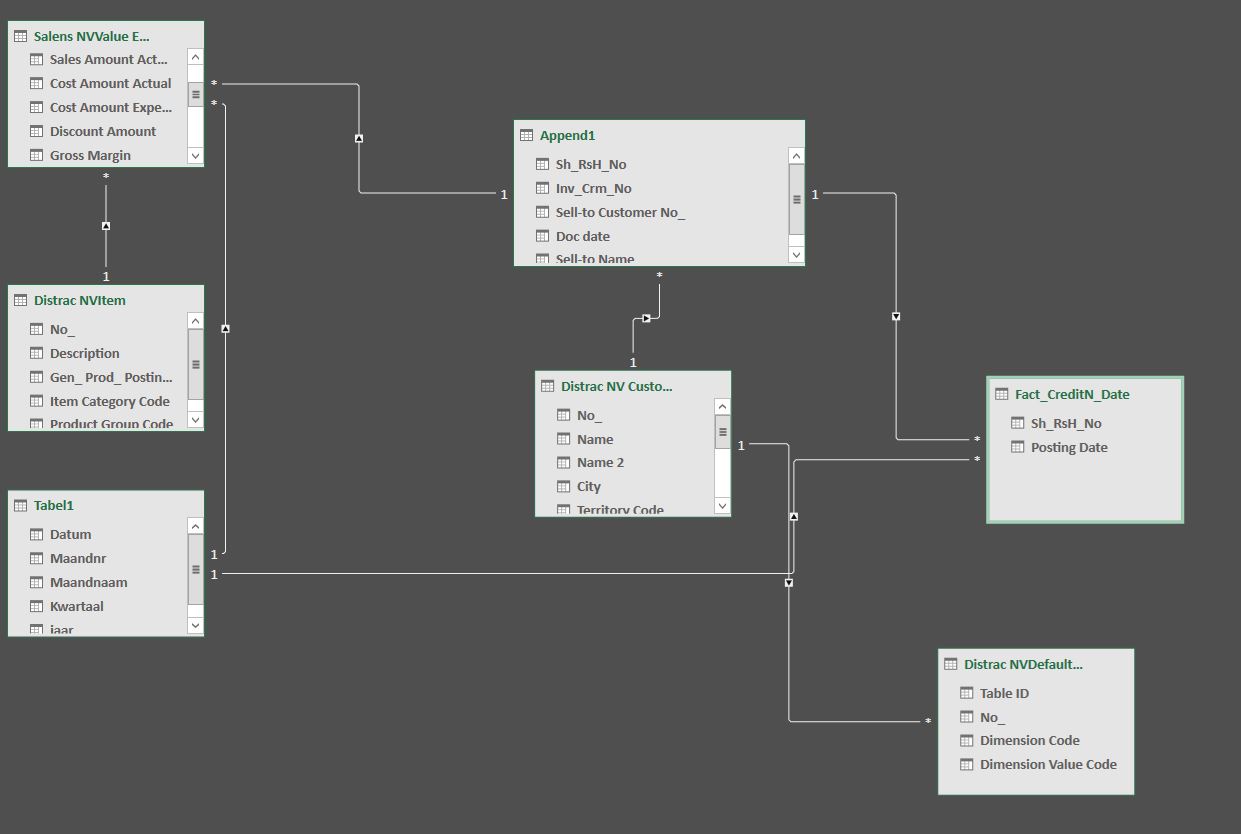The image size is (1241, 834).
Task: Select the Salens NVValue E... table title
Action: coord(92,36)
